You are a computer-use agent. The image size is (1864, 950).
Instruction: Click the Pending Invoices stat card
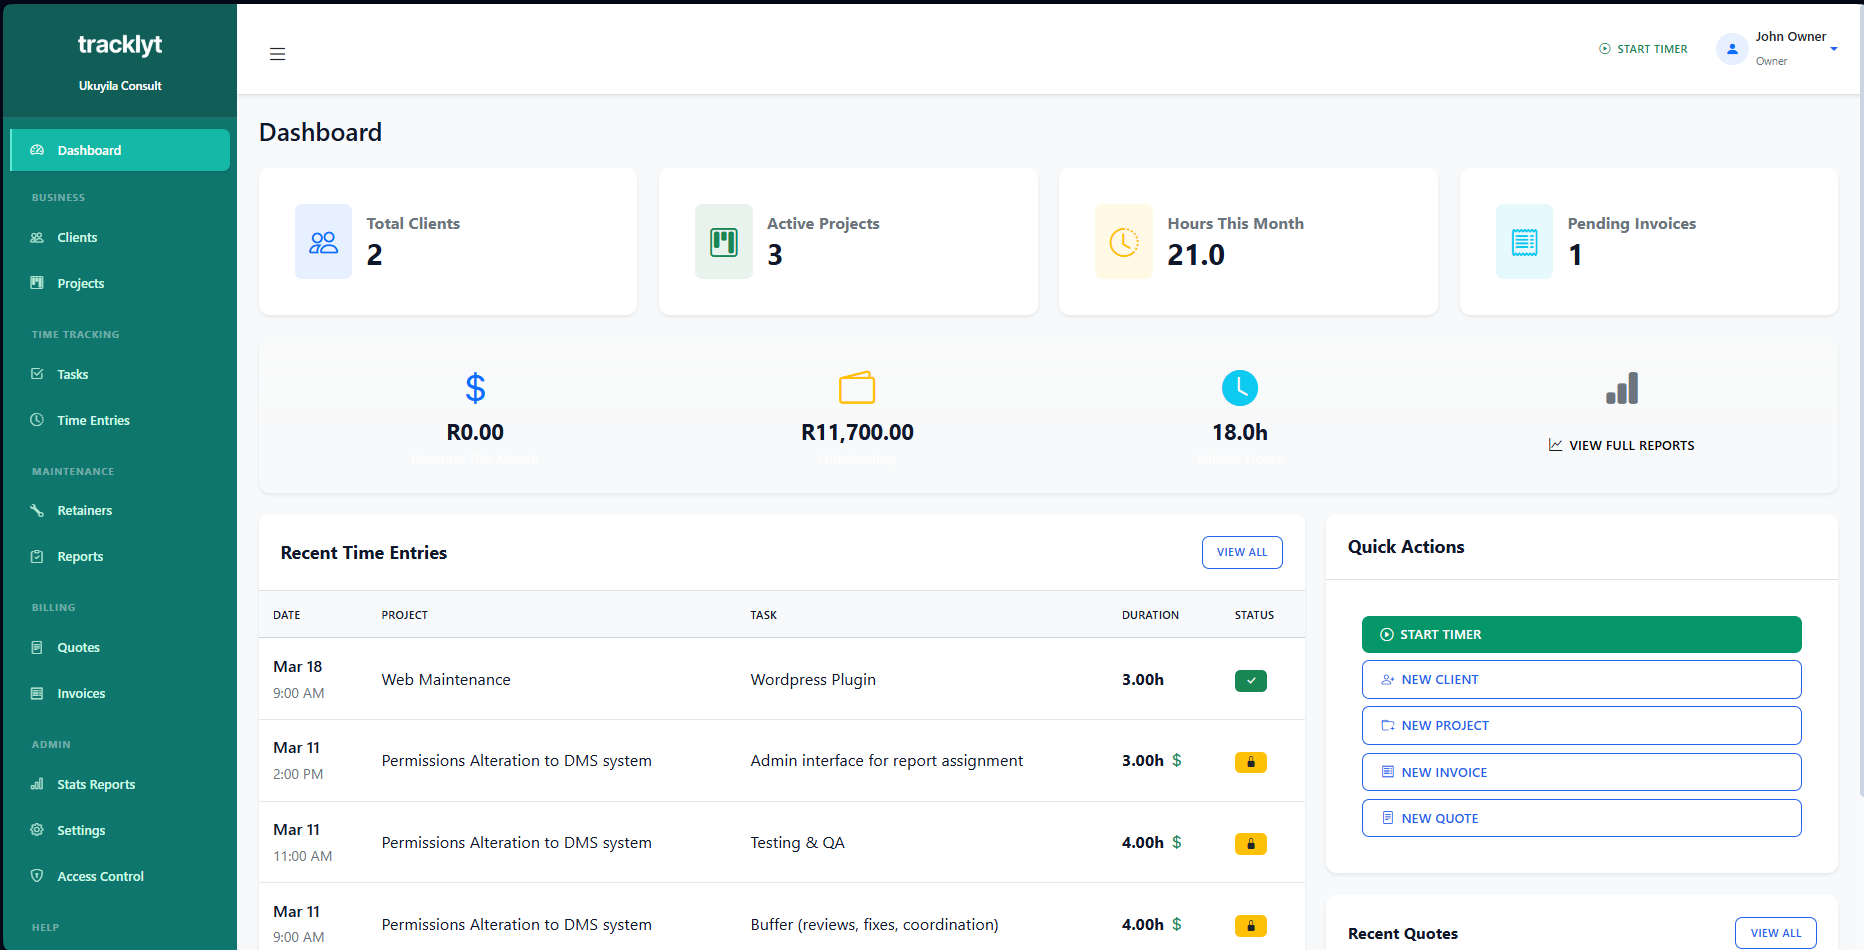pyautogui.click(x=1647, y=241)
